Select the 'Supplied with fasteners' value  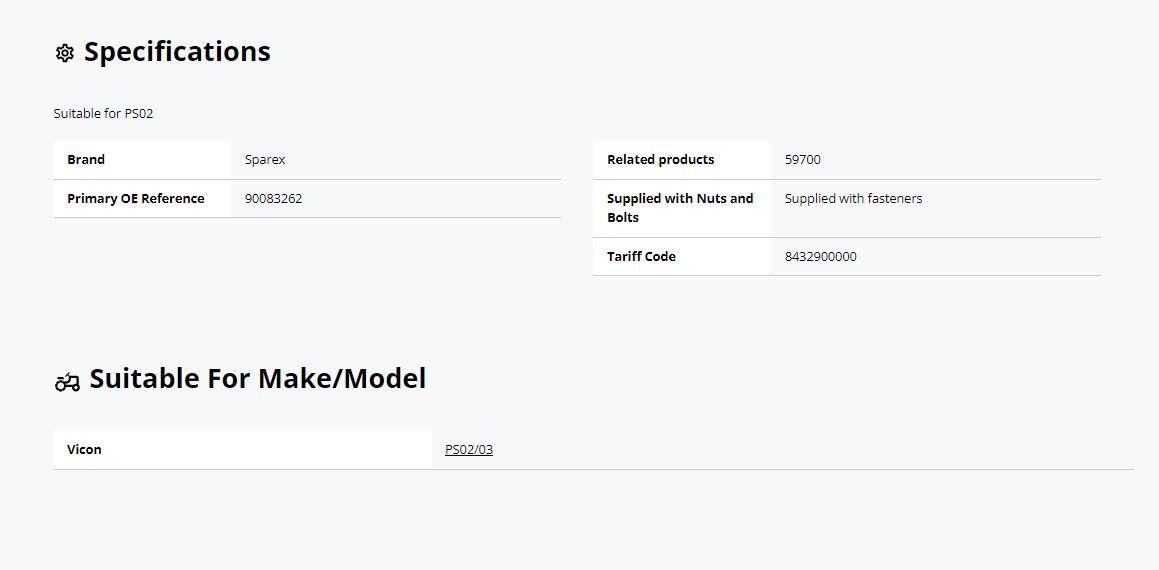tap(853, 199)
